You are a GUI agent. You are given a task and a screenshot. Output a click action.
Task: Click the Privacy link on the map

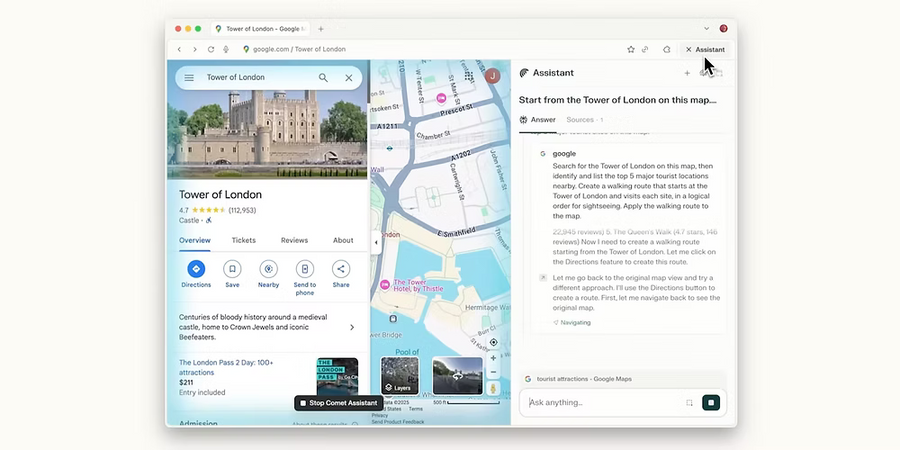pos(379,415)
